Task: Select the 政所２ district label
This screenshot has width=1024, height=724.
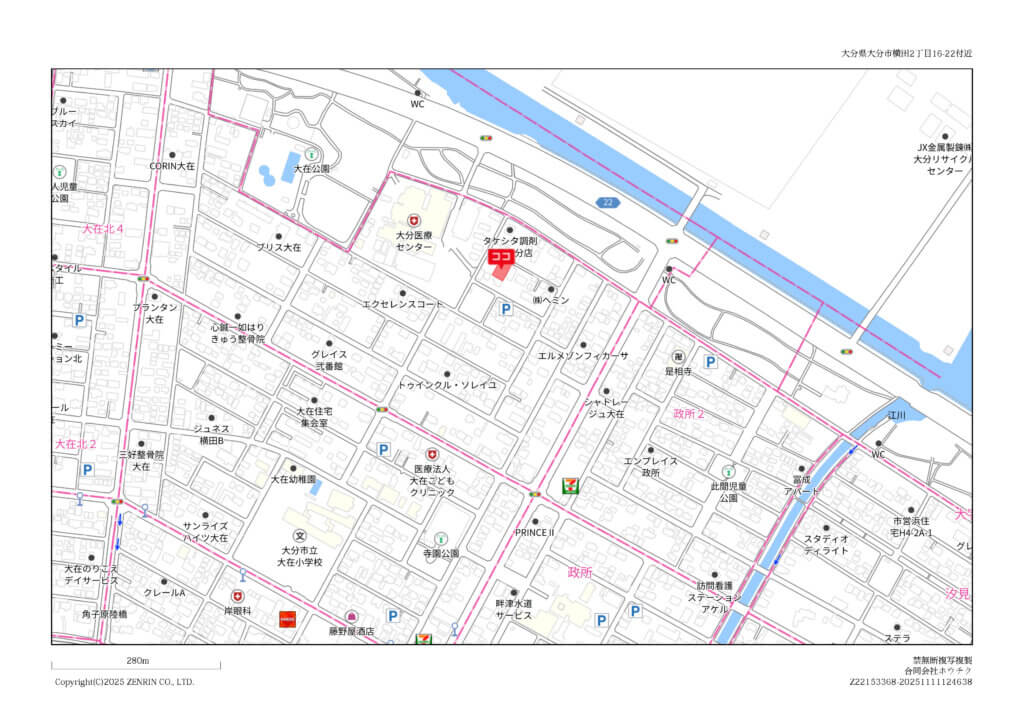Action: (x=689, y=413)
